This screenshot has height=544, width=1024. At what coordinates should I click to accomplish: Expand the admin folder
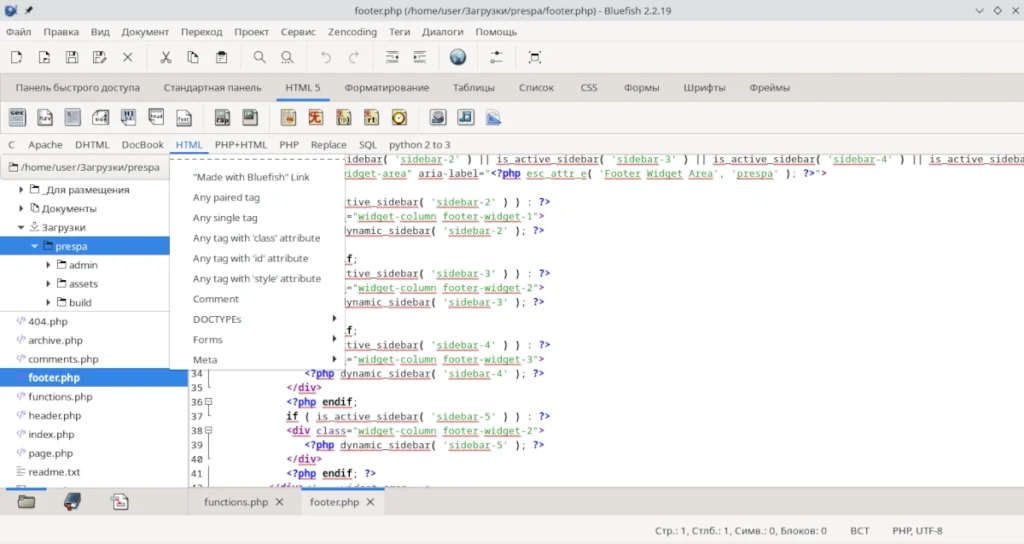(48, 265)
